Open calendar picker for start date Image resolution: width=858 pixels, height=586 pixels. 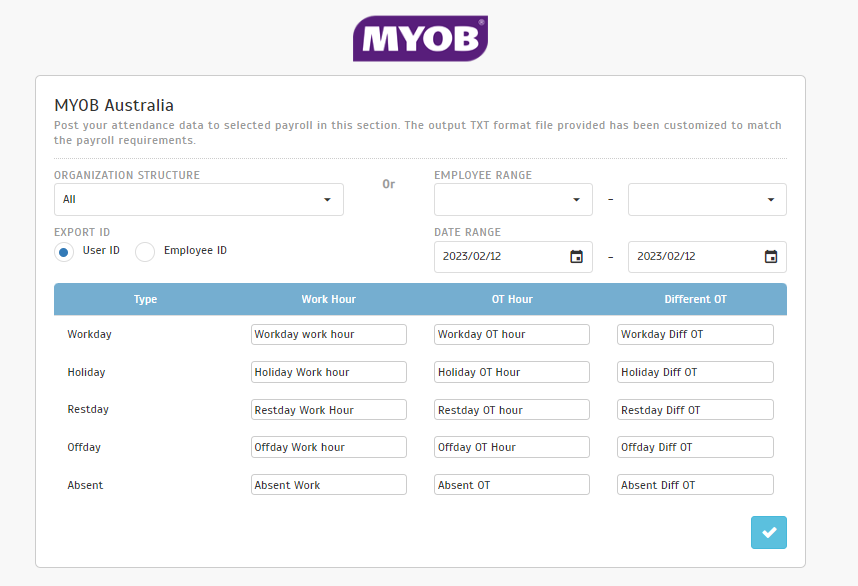576,257
